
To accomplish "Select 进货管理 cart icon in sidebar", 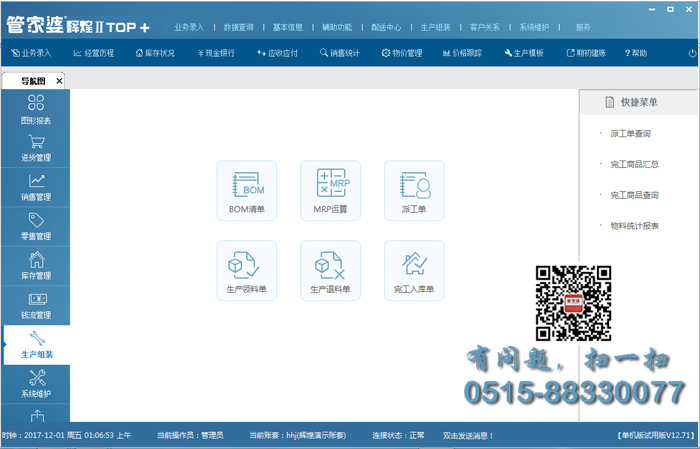I will pos(36,148).
